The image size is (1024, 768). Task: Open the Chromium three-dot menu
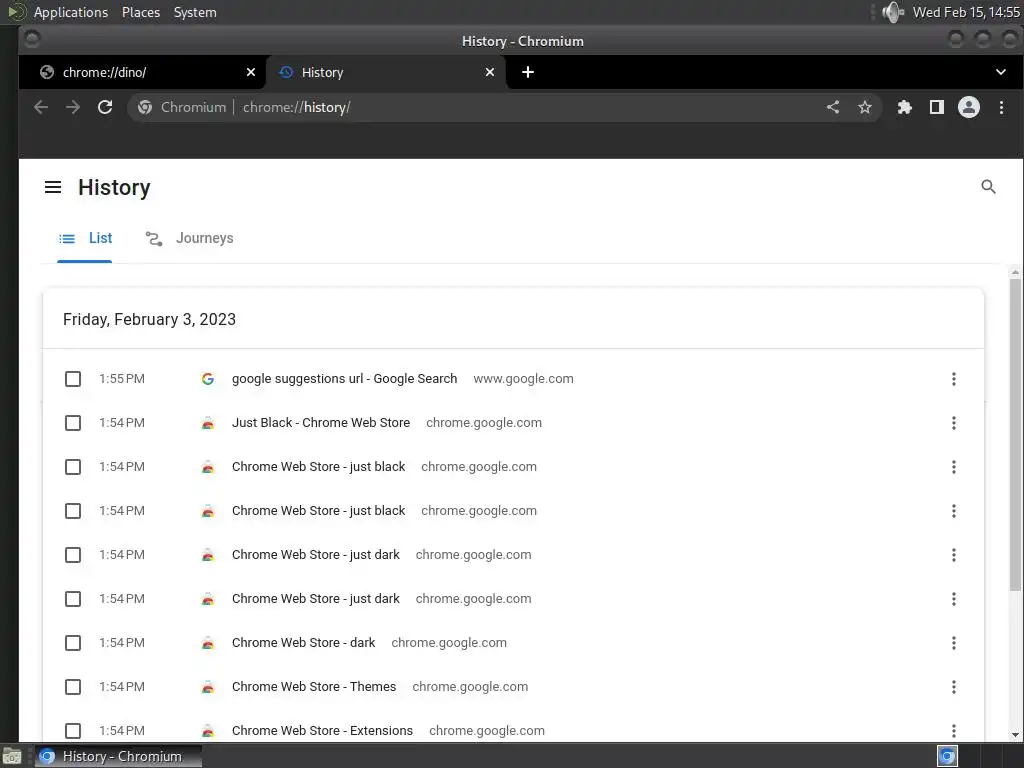coord(1001,107)
